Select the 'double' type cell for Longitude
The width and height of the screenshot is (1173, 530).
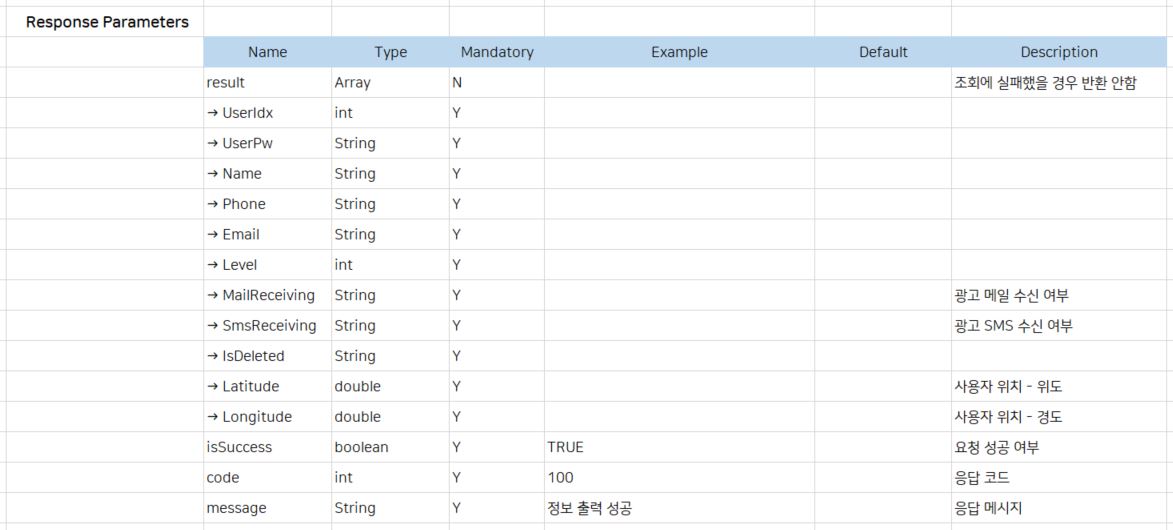click(x=390, y=417)
